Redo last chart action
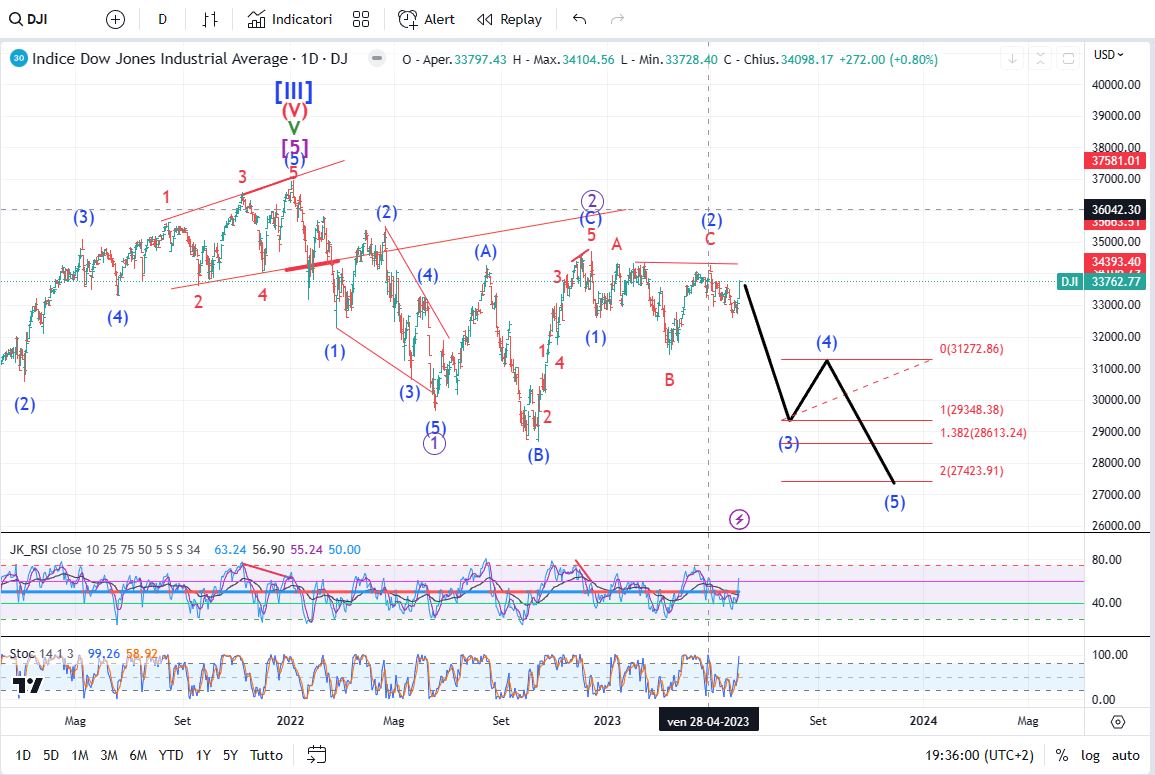This screenshot has width=1155, height=775. click(617, 19)
